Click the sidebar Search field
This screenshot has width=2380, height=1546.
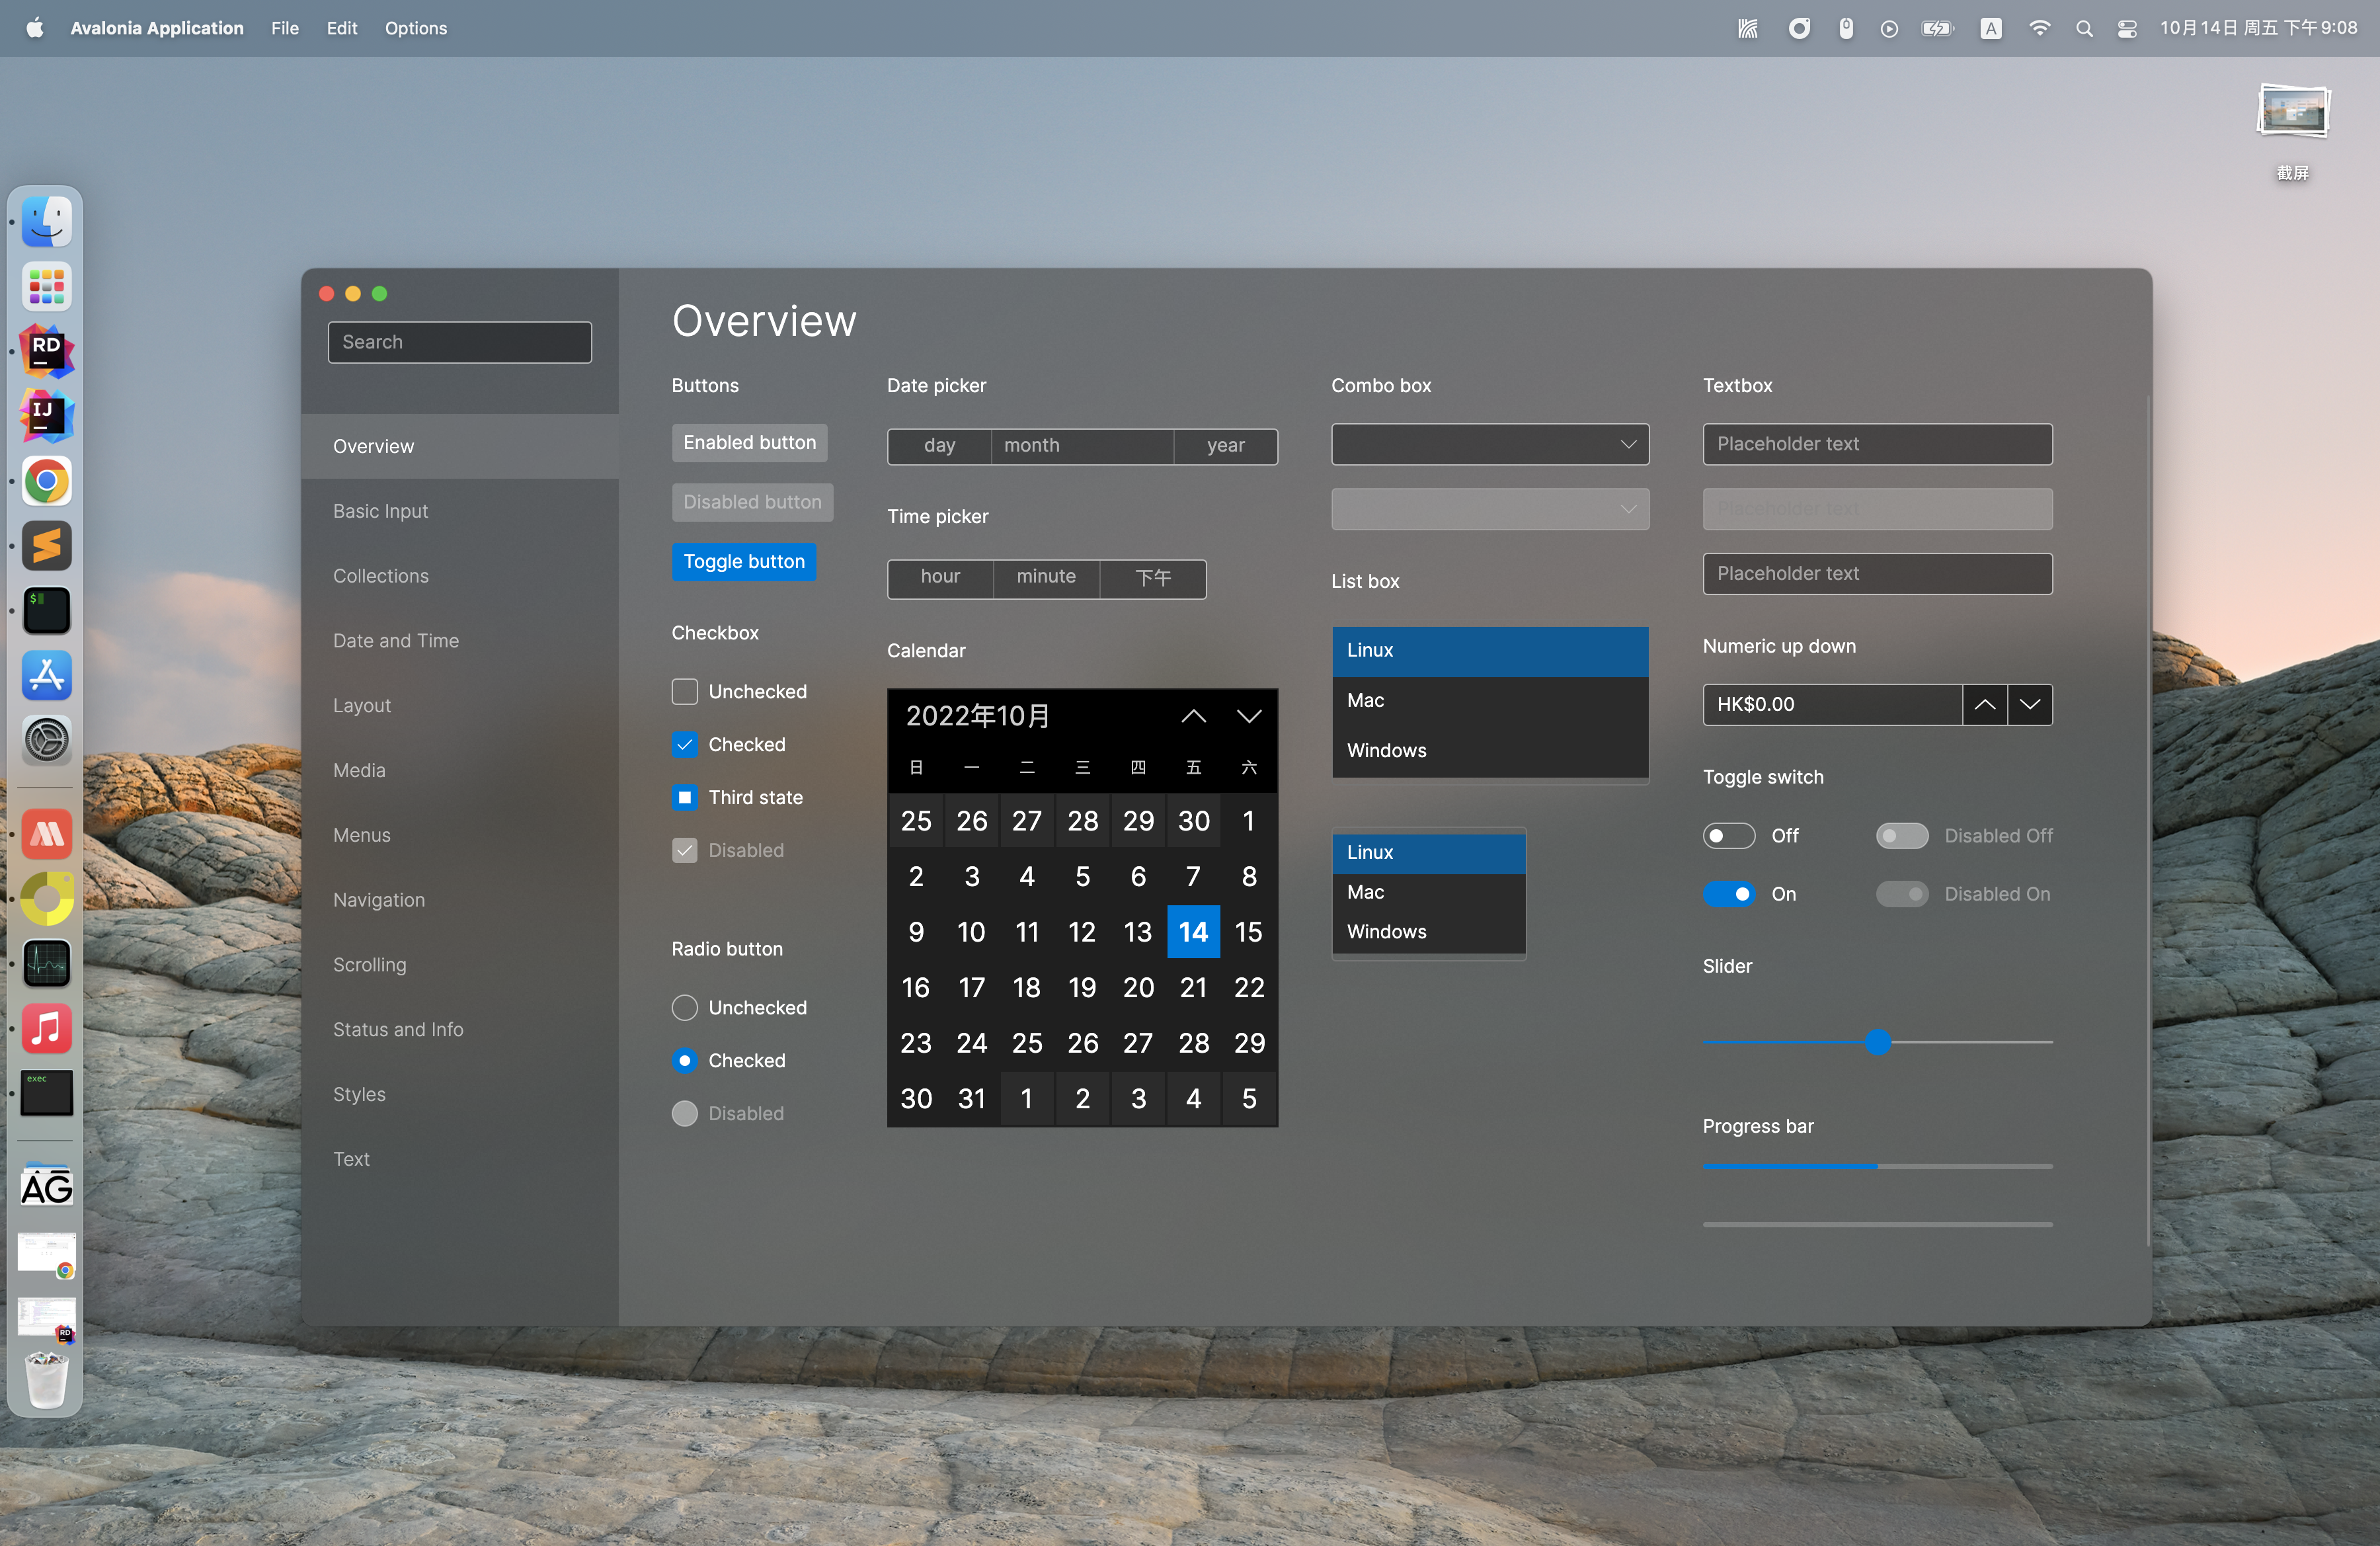click(x=460, y=342)
